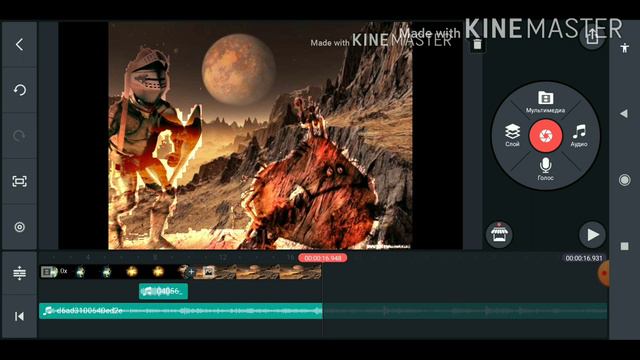Open the asset store icon
The height and width of the screenshot is (360, 640).
click(x=499, y=234)
